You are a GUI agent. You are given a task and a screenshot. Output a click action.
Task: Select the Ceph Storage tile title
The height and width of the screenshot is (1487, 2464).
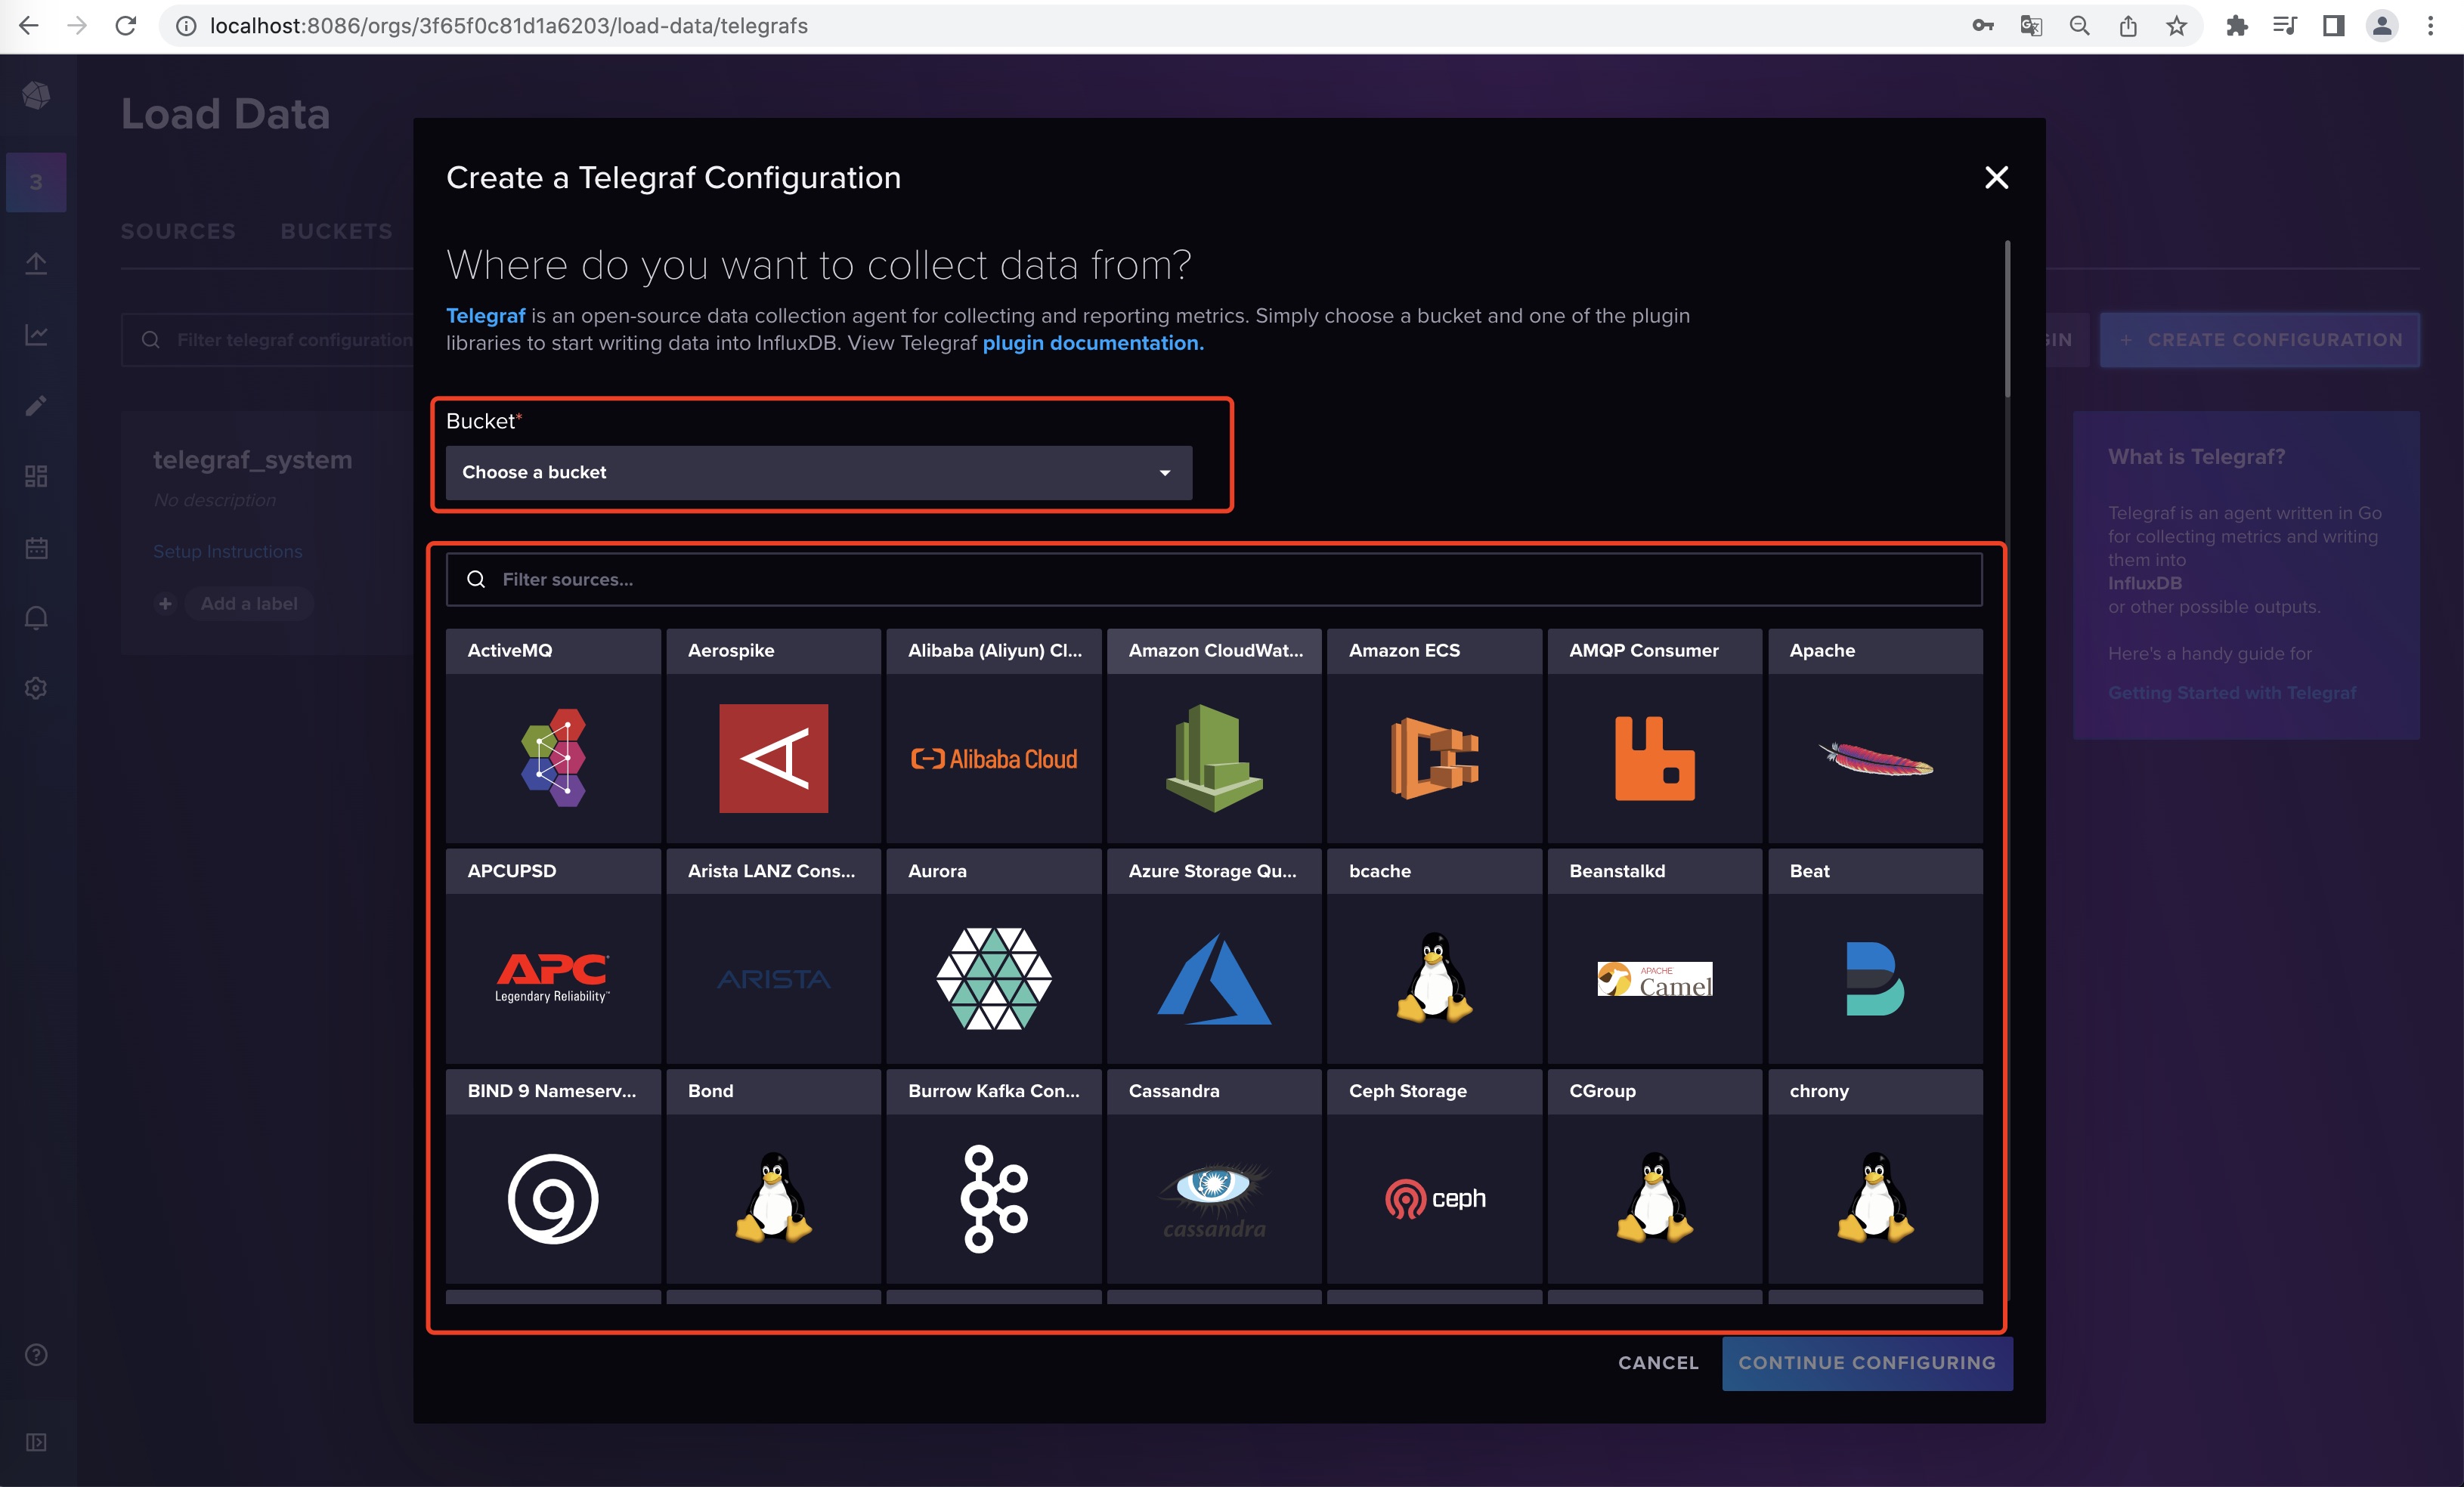tap(1408, 1091)
